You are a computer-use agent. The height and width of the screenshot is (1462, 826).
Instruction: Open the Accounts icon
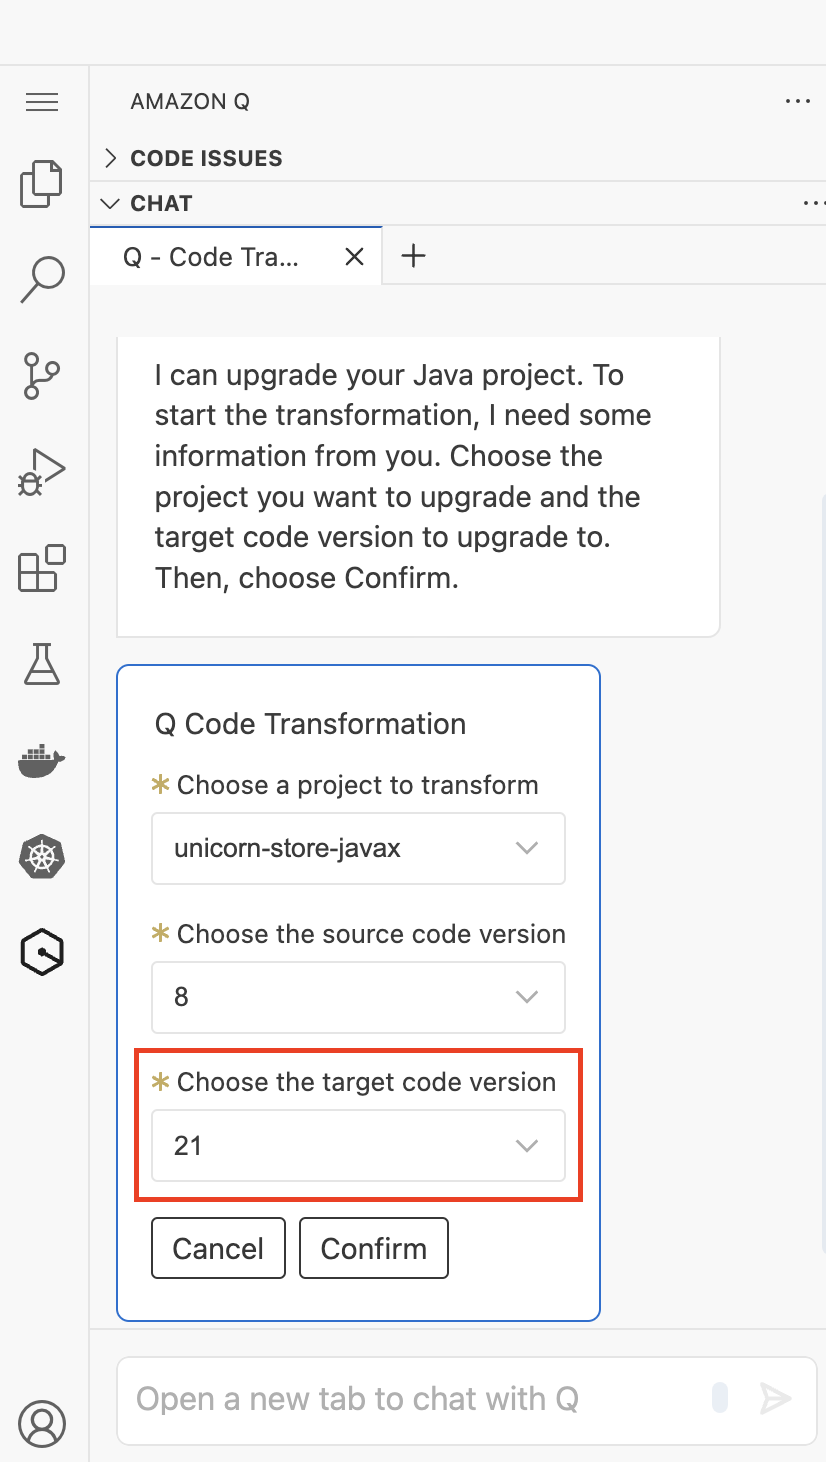[41, 1423]
